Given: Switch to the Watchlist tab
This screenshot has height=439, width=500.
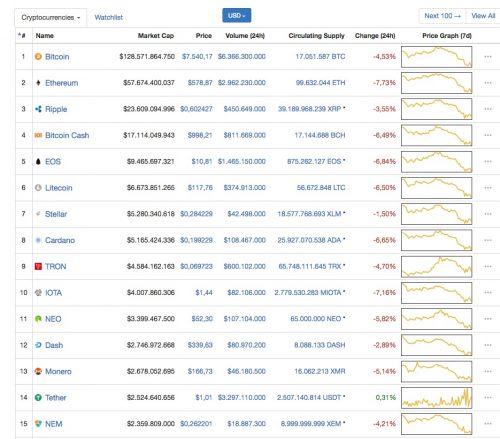Looking at the screenshot, I should (x=108, y=17).
